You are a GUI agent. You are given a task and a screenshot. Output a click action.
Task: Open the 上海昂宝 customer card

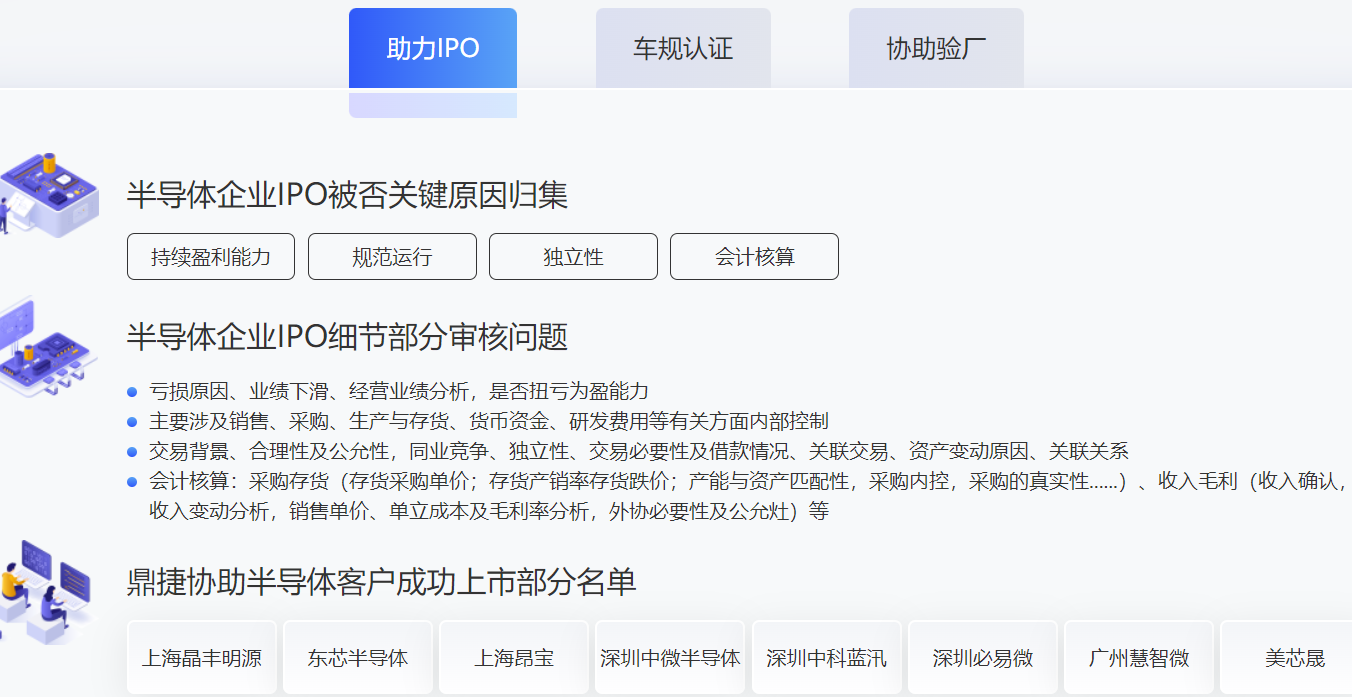tap(514, 658)
